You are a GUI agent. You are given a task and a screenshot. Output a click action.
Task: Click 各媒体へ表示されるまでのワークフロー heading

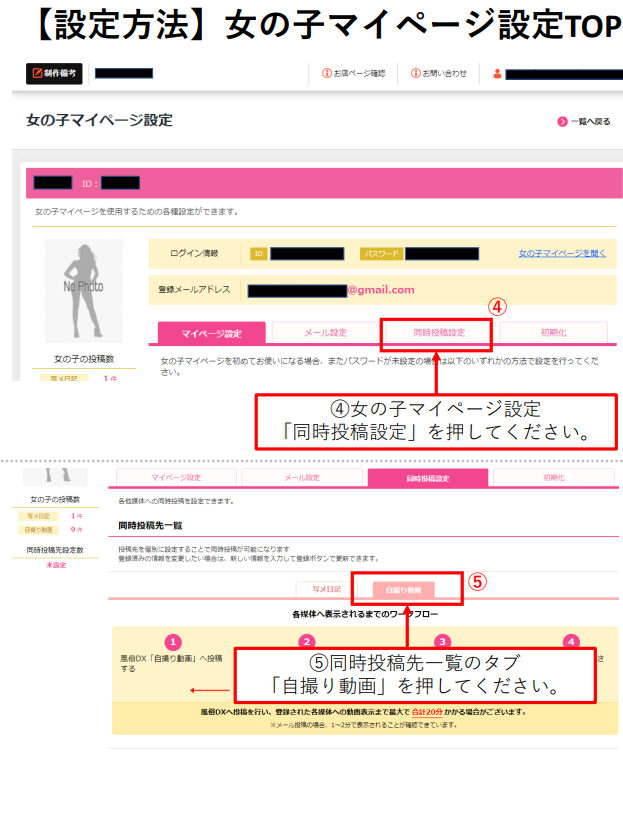[x=365, y=614]
